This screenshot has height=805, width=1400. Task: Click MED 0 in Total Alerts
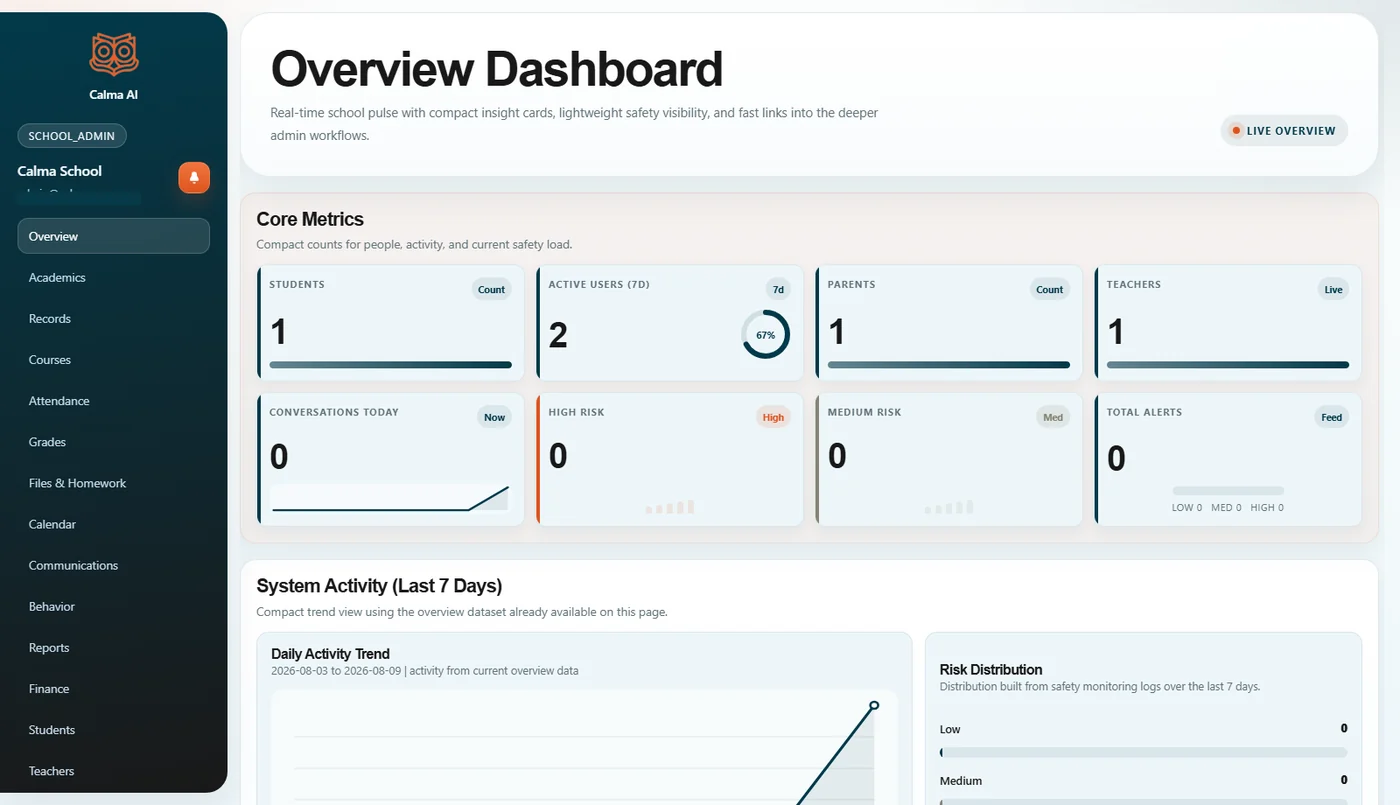[x=1226, y=508]
